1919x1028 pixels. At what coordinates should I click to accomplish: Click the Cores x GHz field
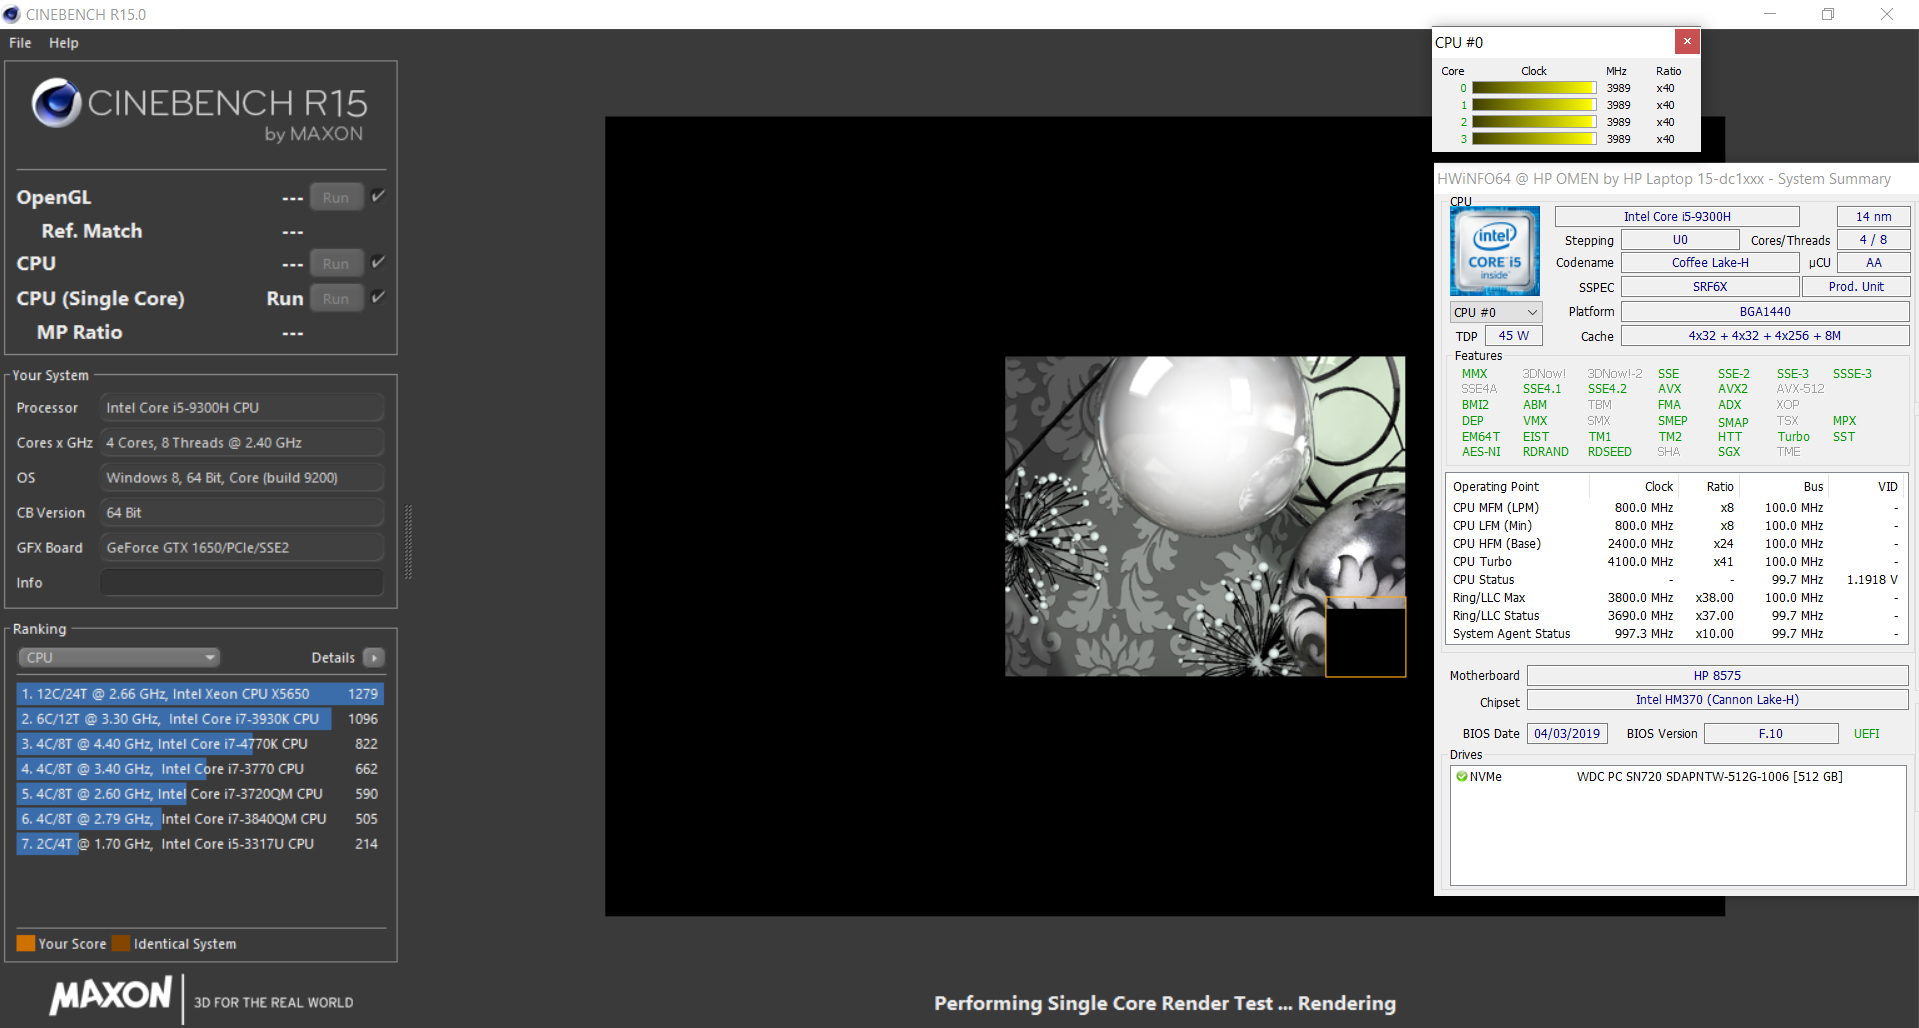point(242,443)
